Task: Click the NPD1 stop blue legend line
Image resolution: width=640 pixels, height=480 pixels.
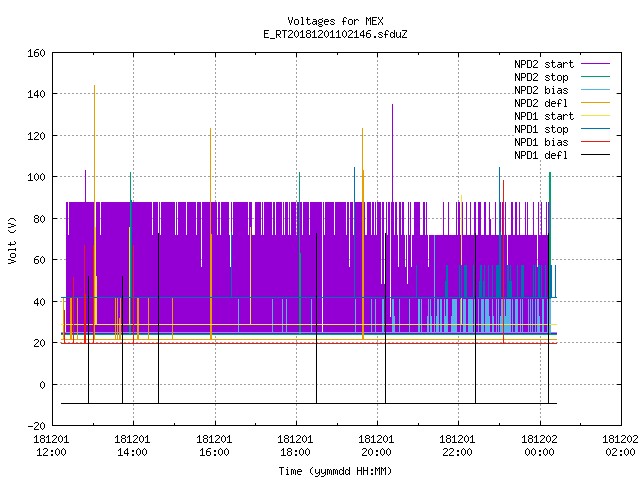Action: point(595,129)
